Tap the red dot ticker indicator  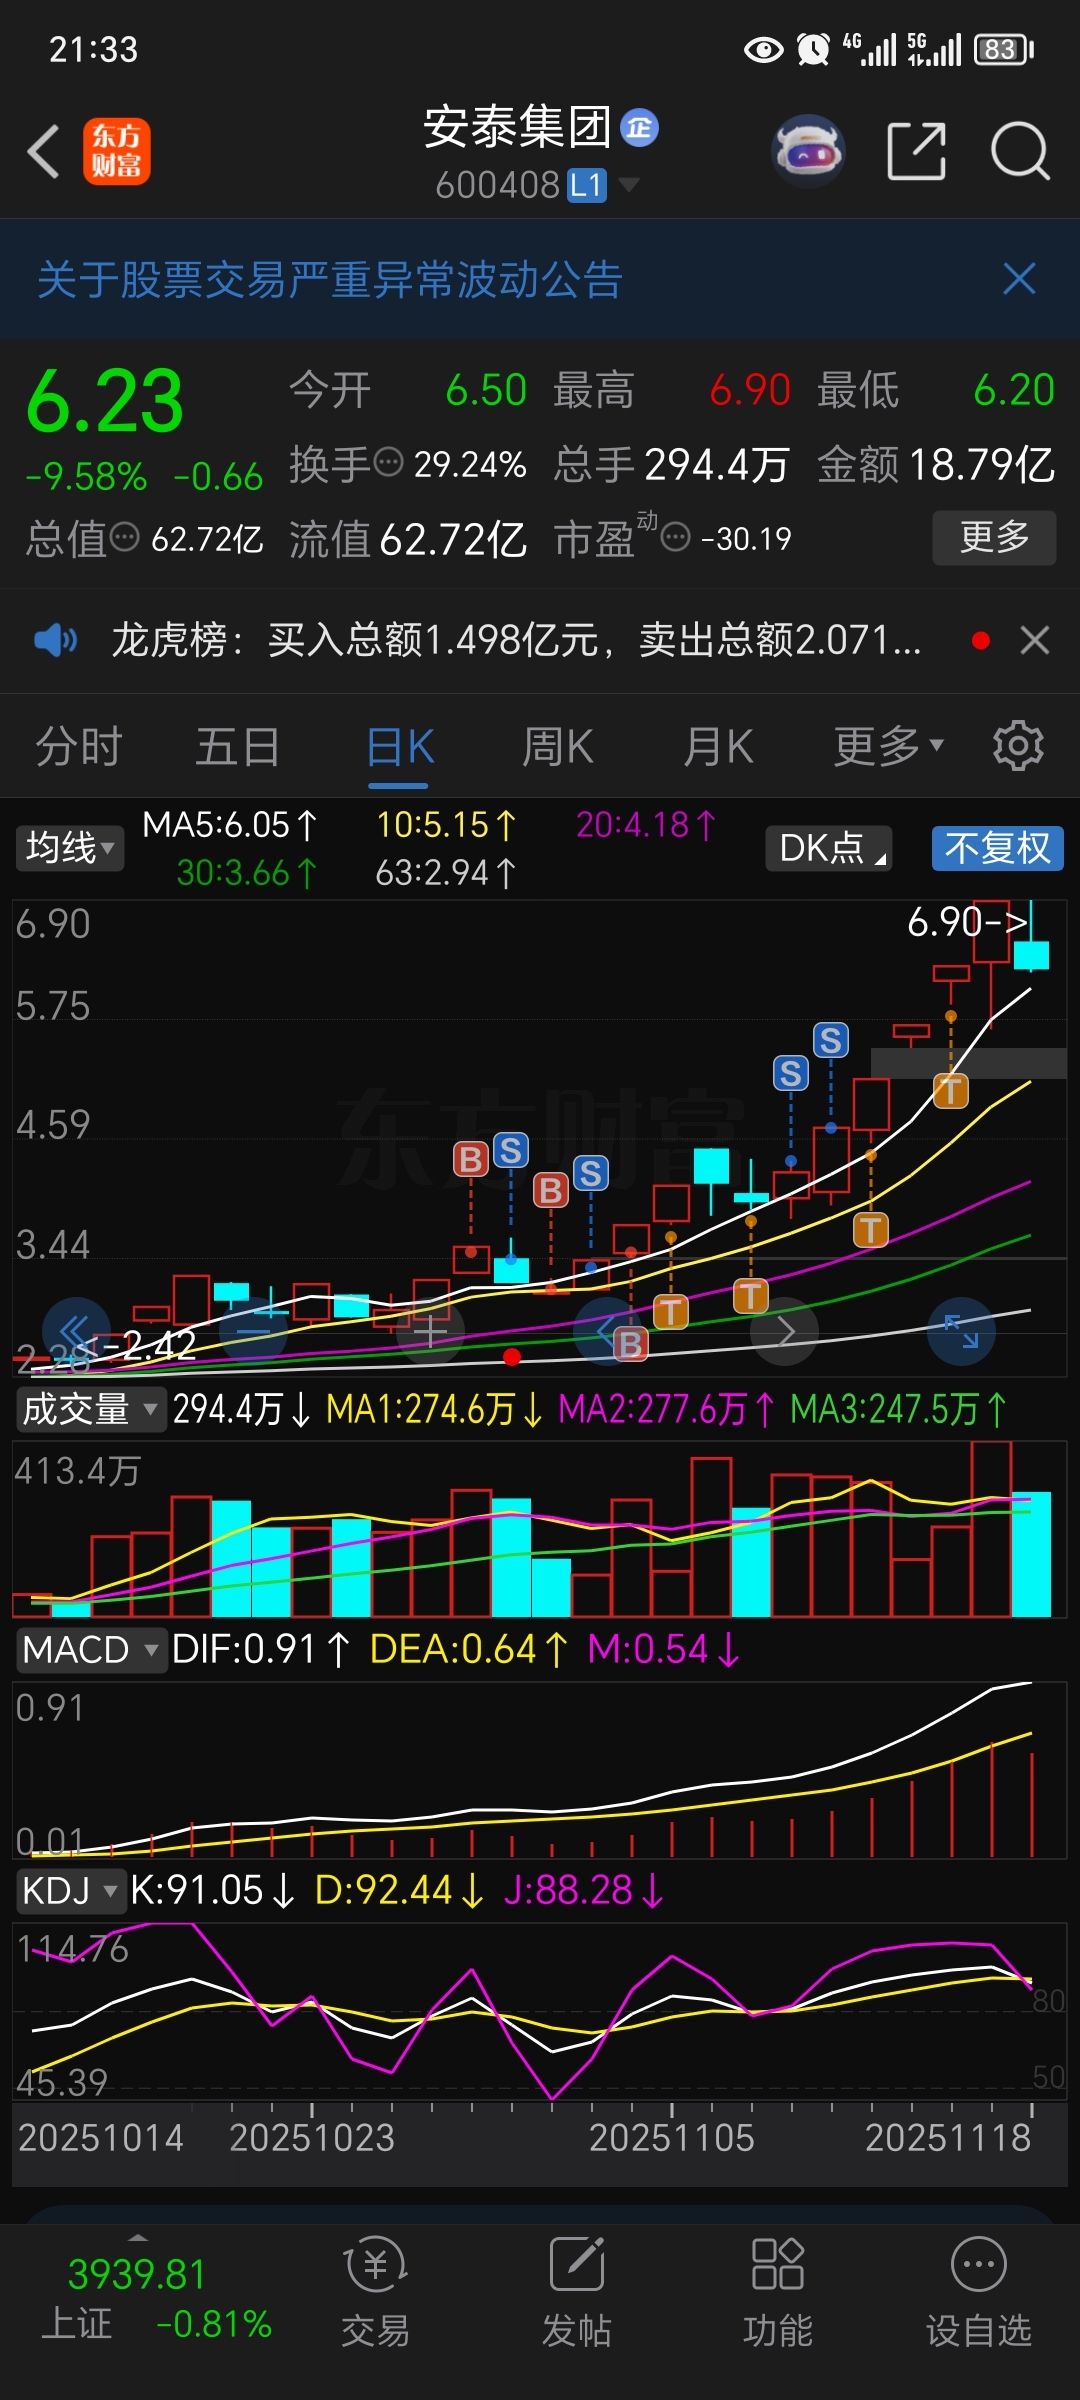(981, 640)
